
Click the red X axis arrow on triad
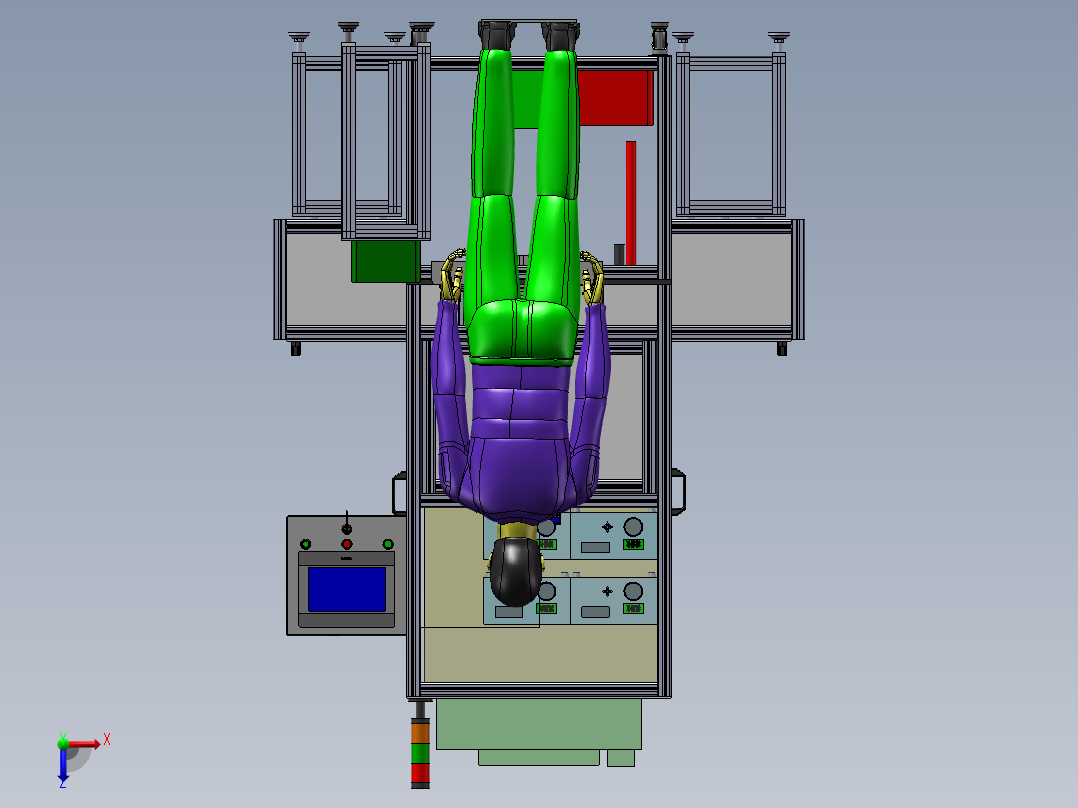tap(84, 744)
